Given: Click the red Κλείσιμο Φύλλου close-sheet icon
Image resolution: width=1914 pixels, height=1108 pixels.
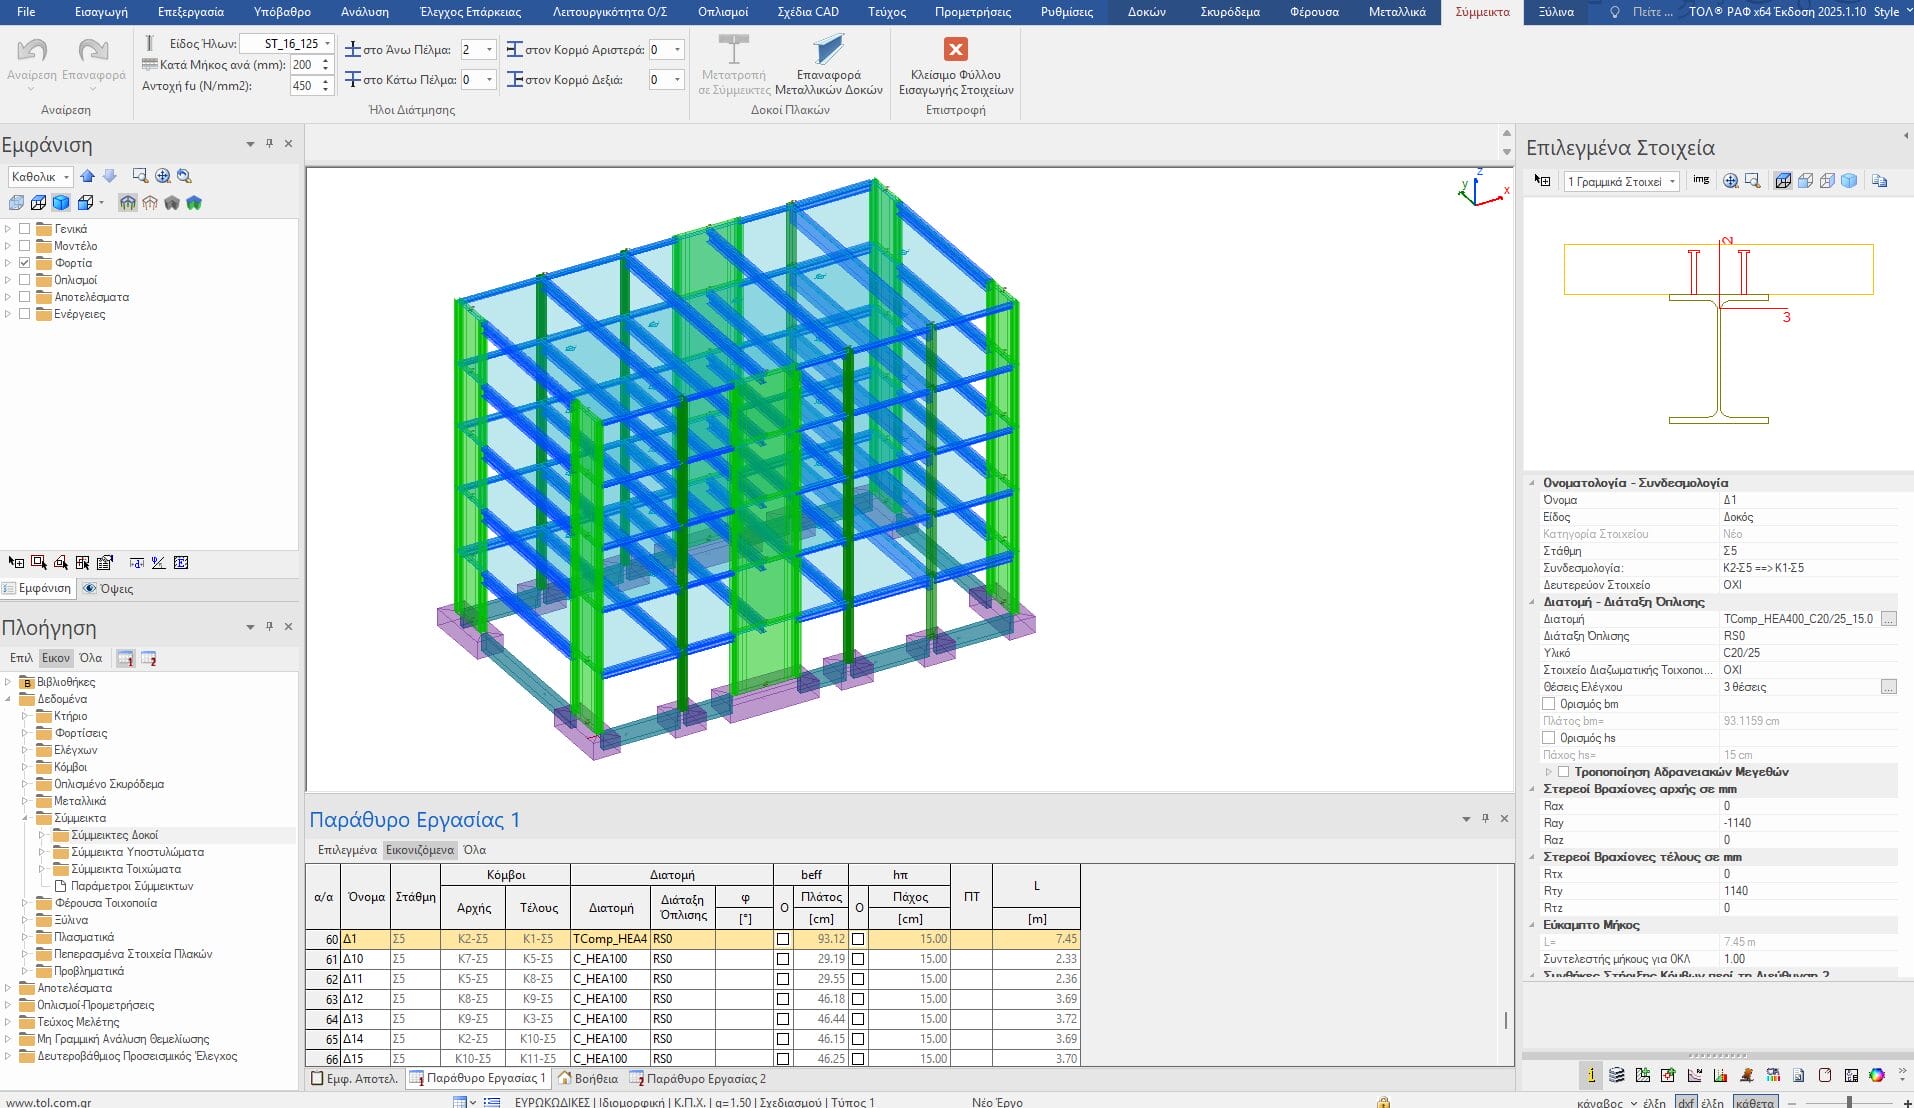Looking at the screenshot, I should (955, 49).
